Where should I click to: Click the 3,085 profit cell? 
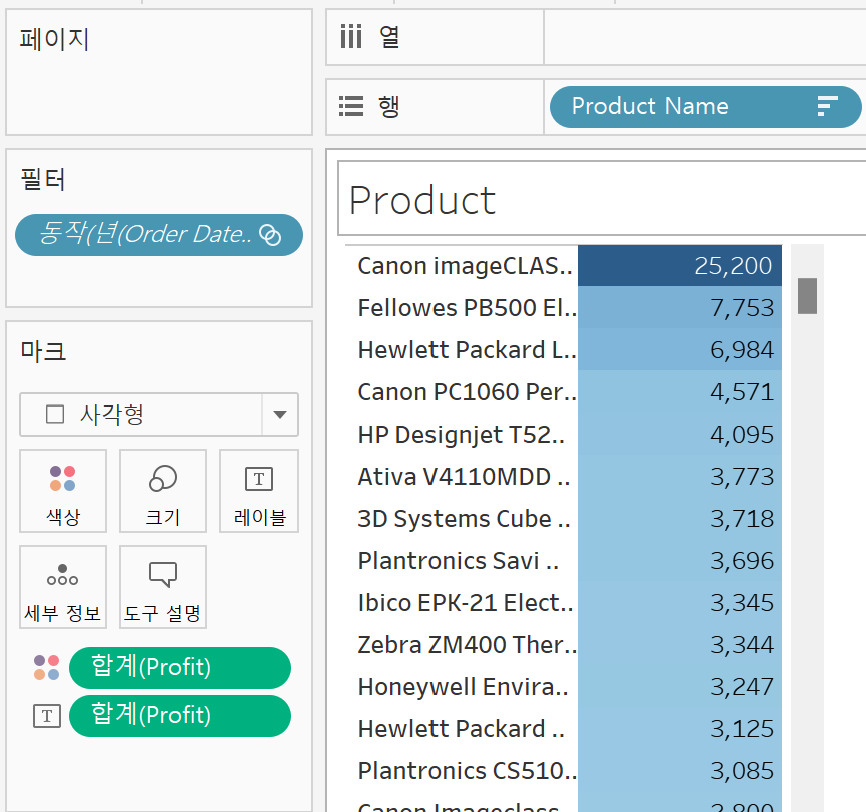pos(680,771)
